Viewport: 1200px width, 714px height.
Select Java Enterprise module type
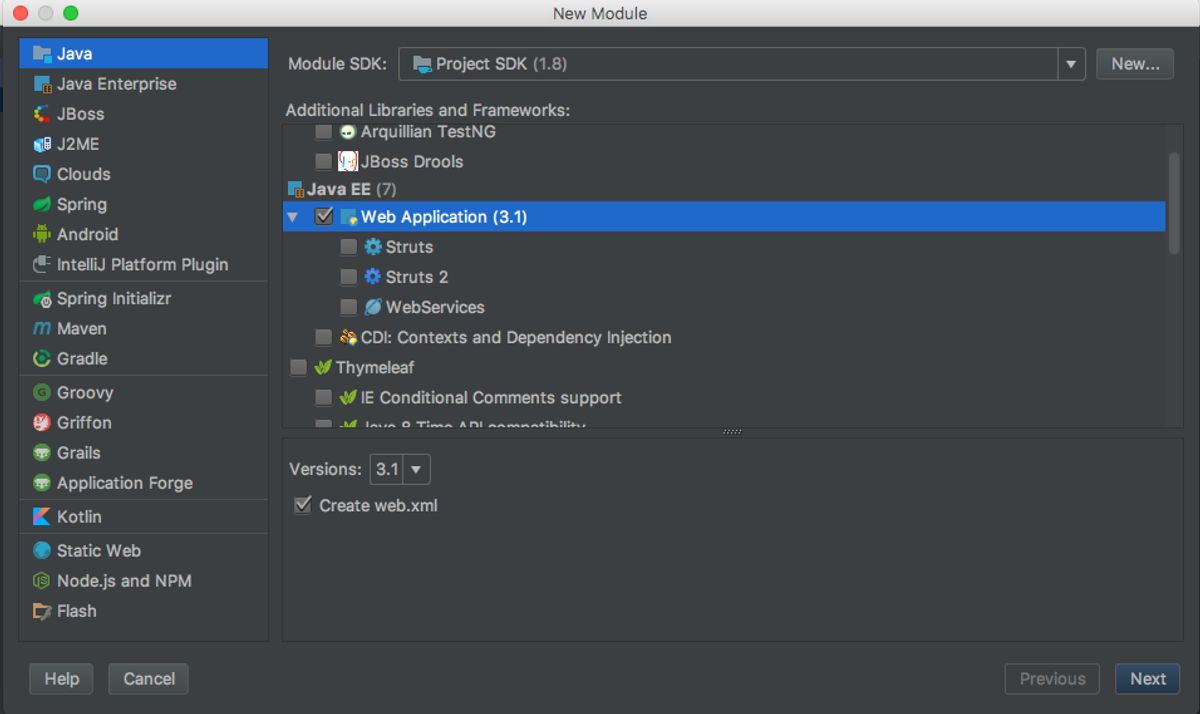coord(116,84)
